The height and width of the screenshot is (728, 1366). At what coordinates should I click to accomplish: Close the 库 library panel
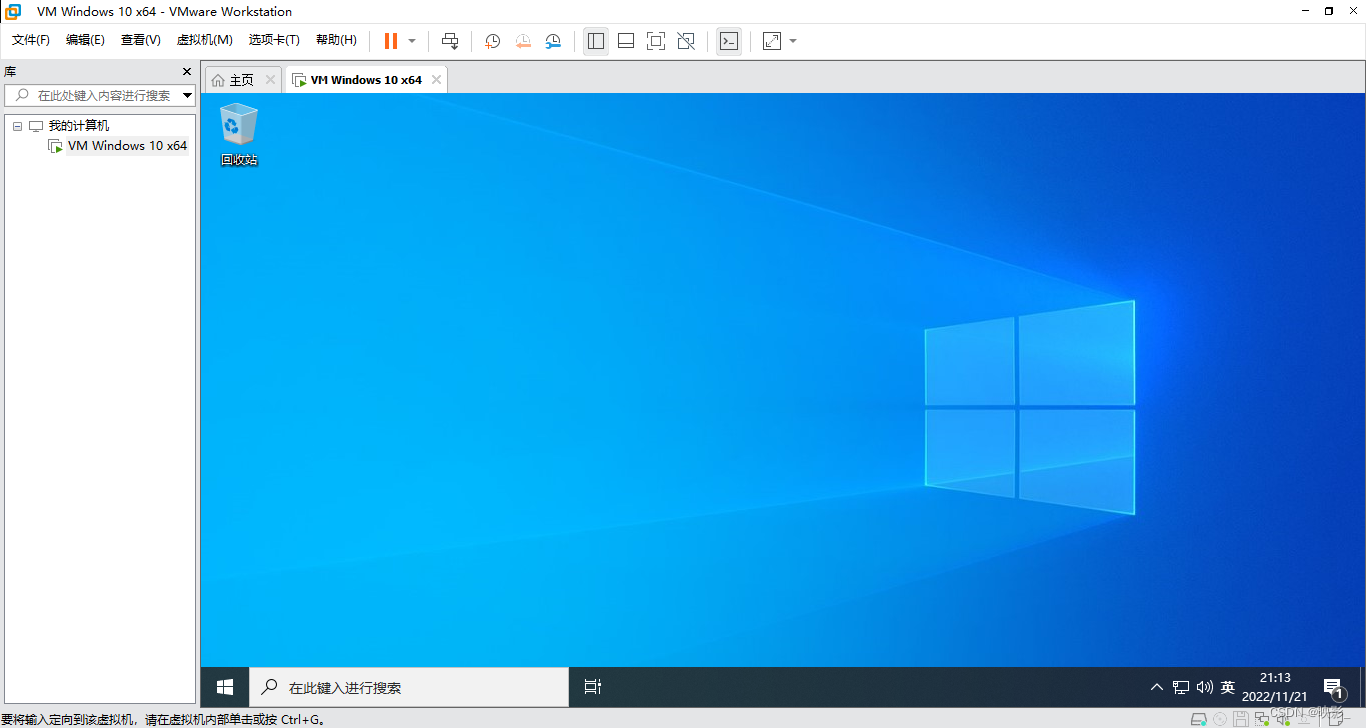(186, 72)
